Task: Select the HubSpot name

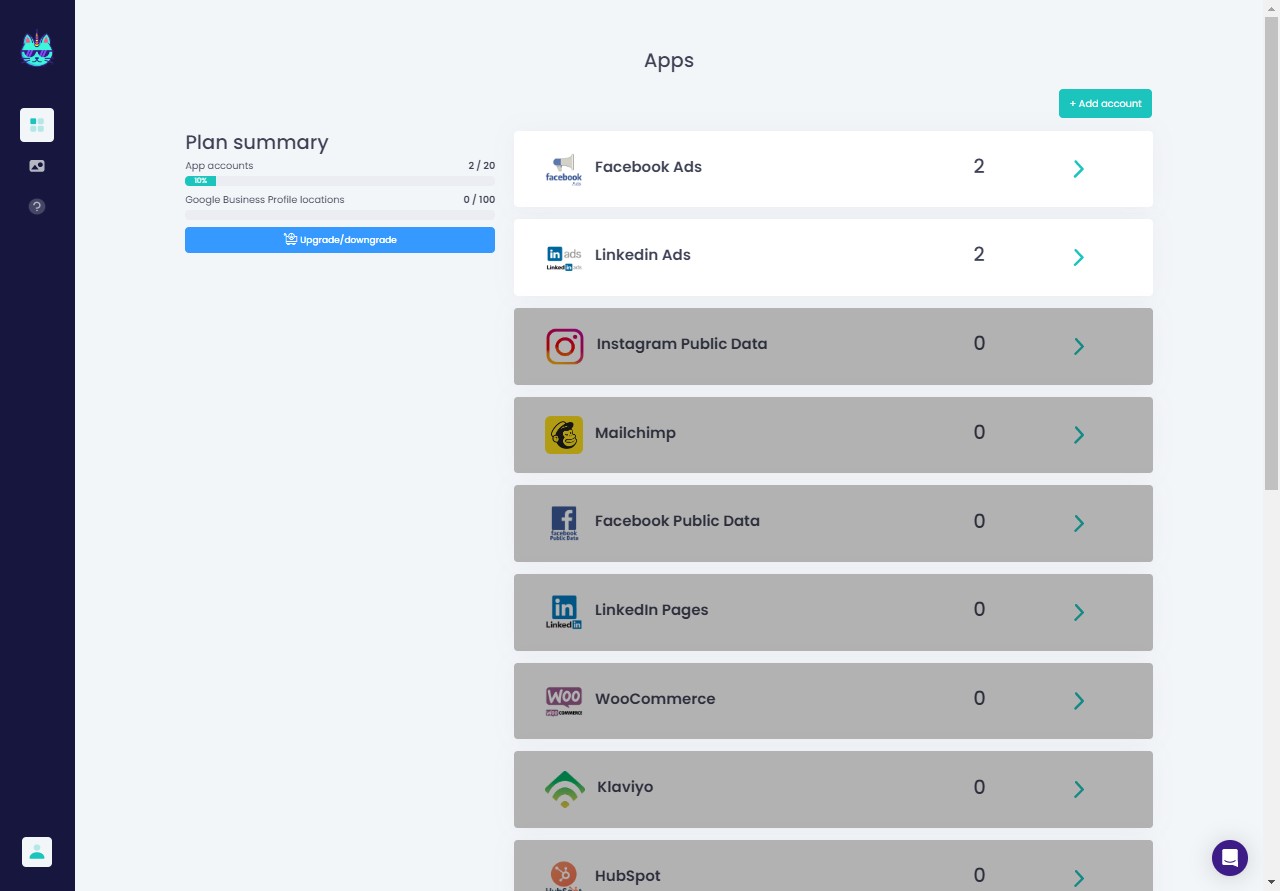Action: coord(628,876)
